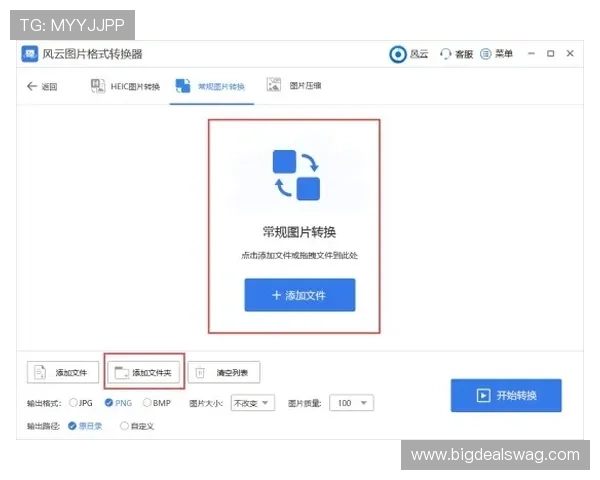Select the 常规图片转换 tab
The height and width of the screenshot is (480, 600).
pos(211,86)
